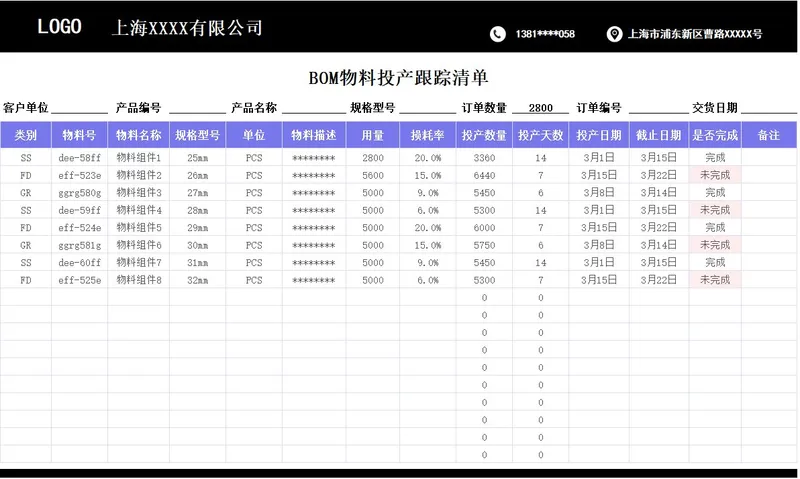Select the company name 上海XXXX有限公司

[x=187, y=28]
